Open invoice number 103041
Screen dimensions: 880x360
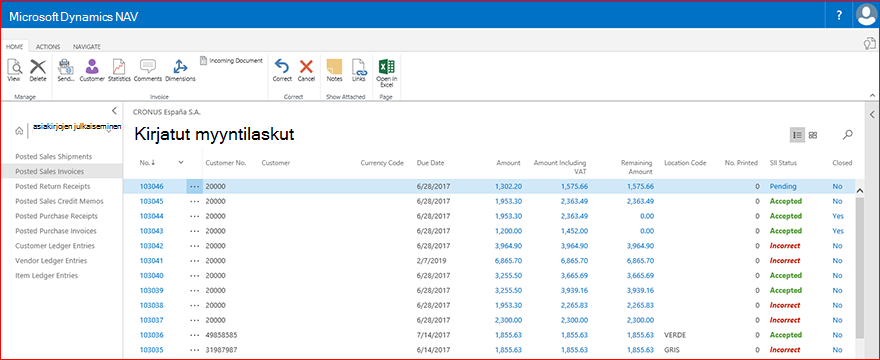coord(152,261)
